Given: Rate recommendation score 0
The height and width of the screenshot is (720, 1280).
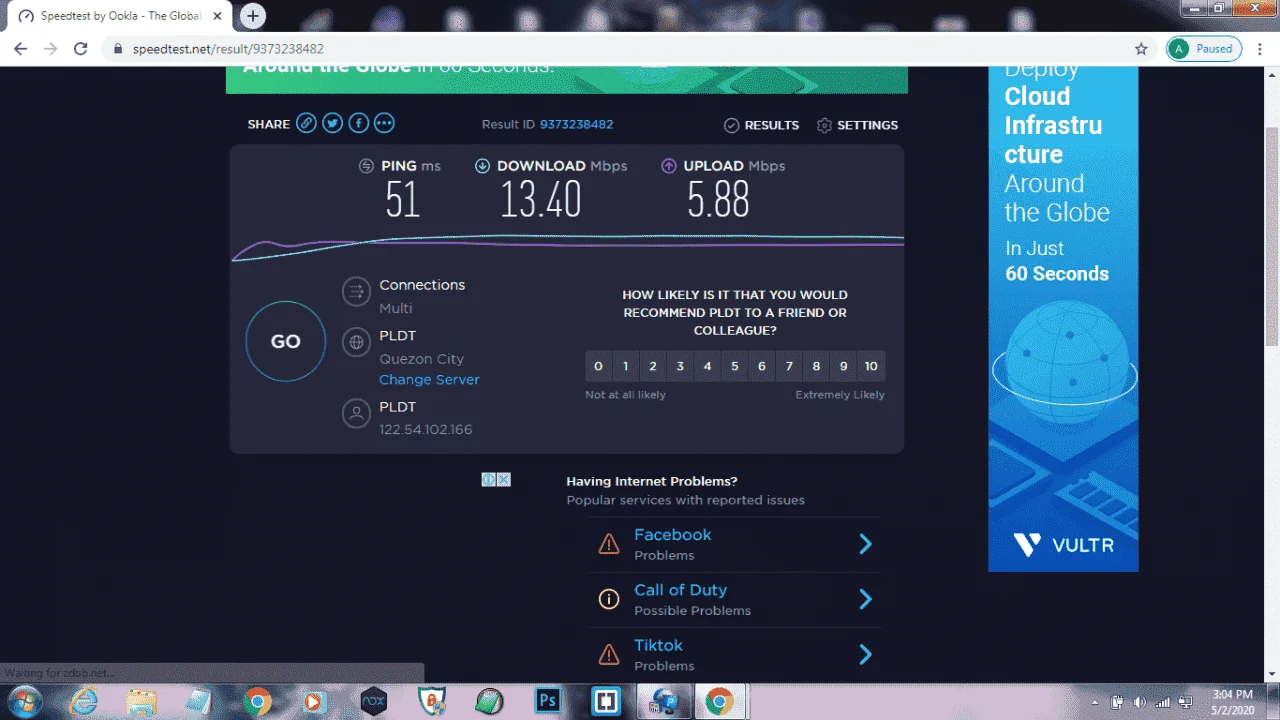Looking at the screenshot, I should [598, 366].
